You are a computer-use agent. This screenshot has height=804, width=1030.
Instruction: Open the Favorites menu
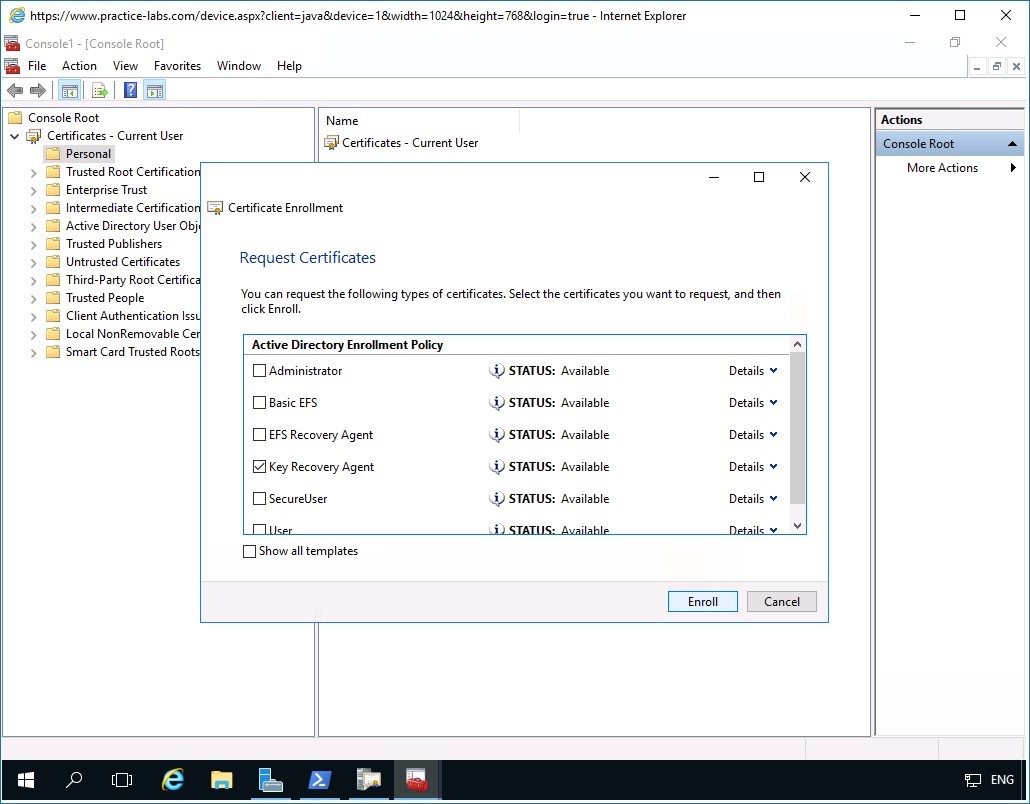tap(177, 65)
